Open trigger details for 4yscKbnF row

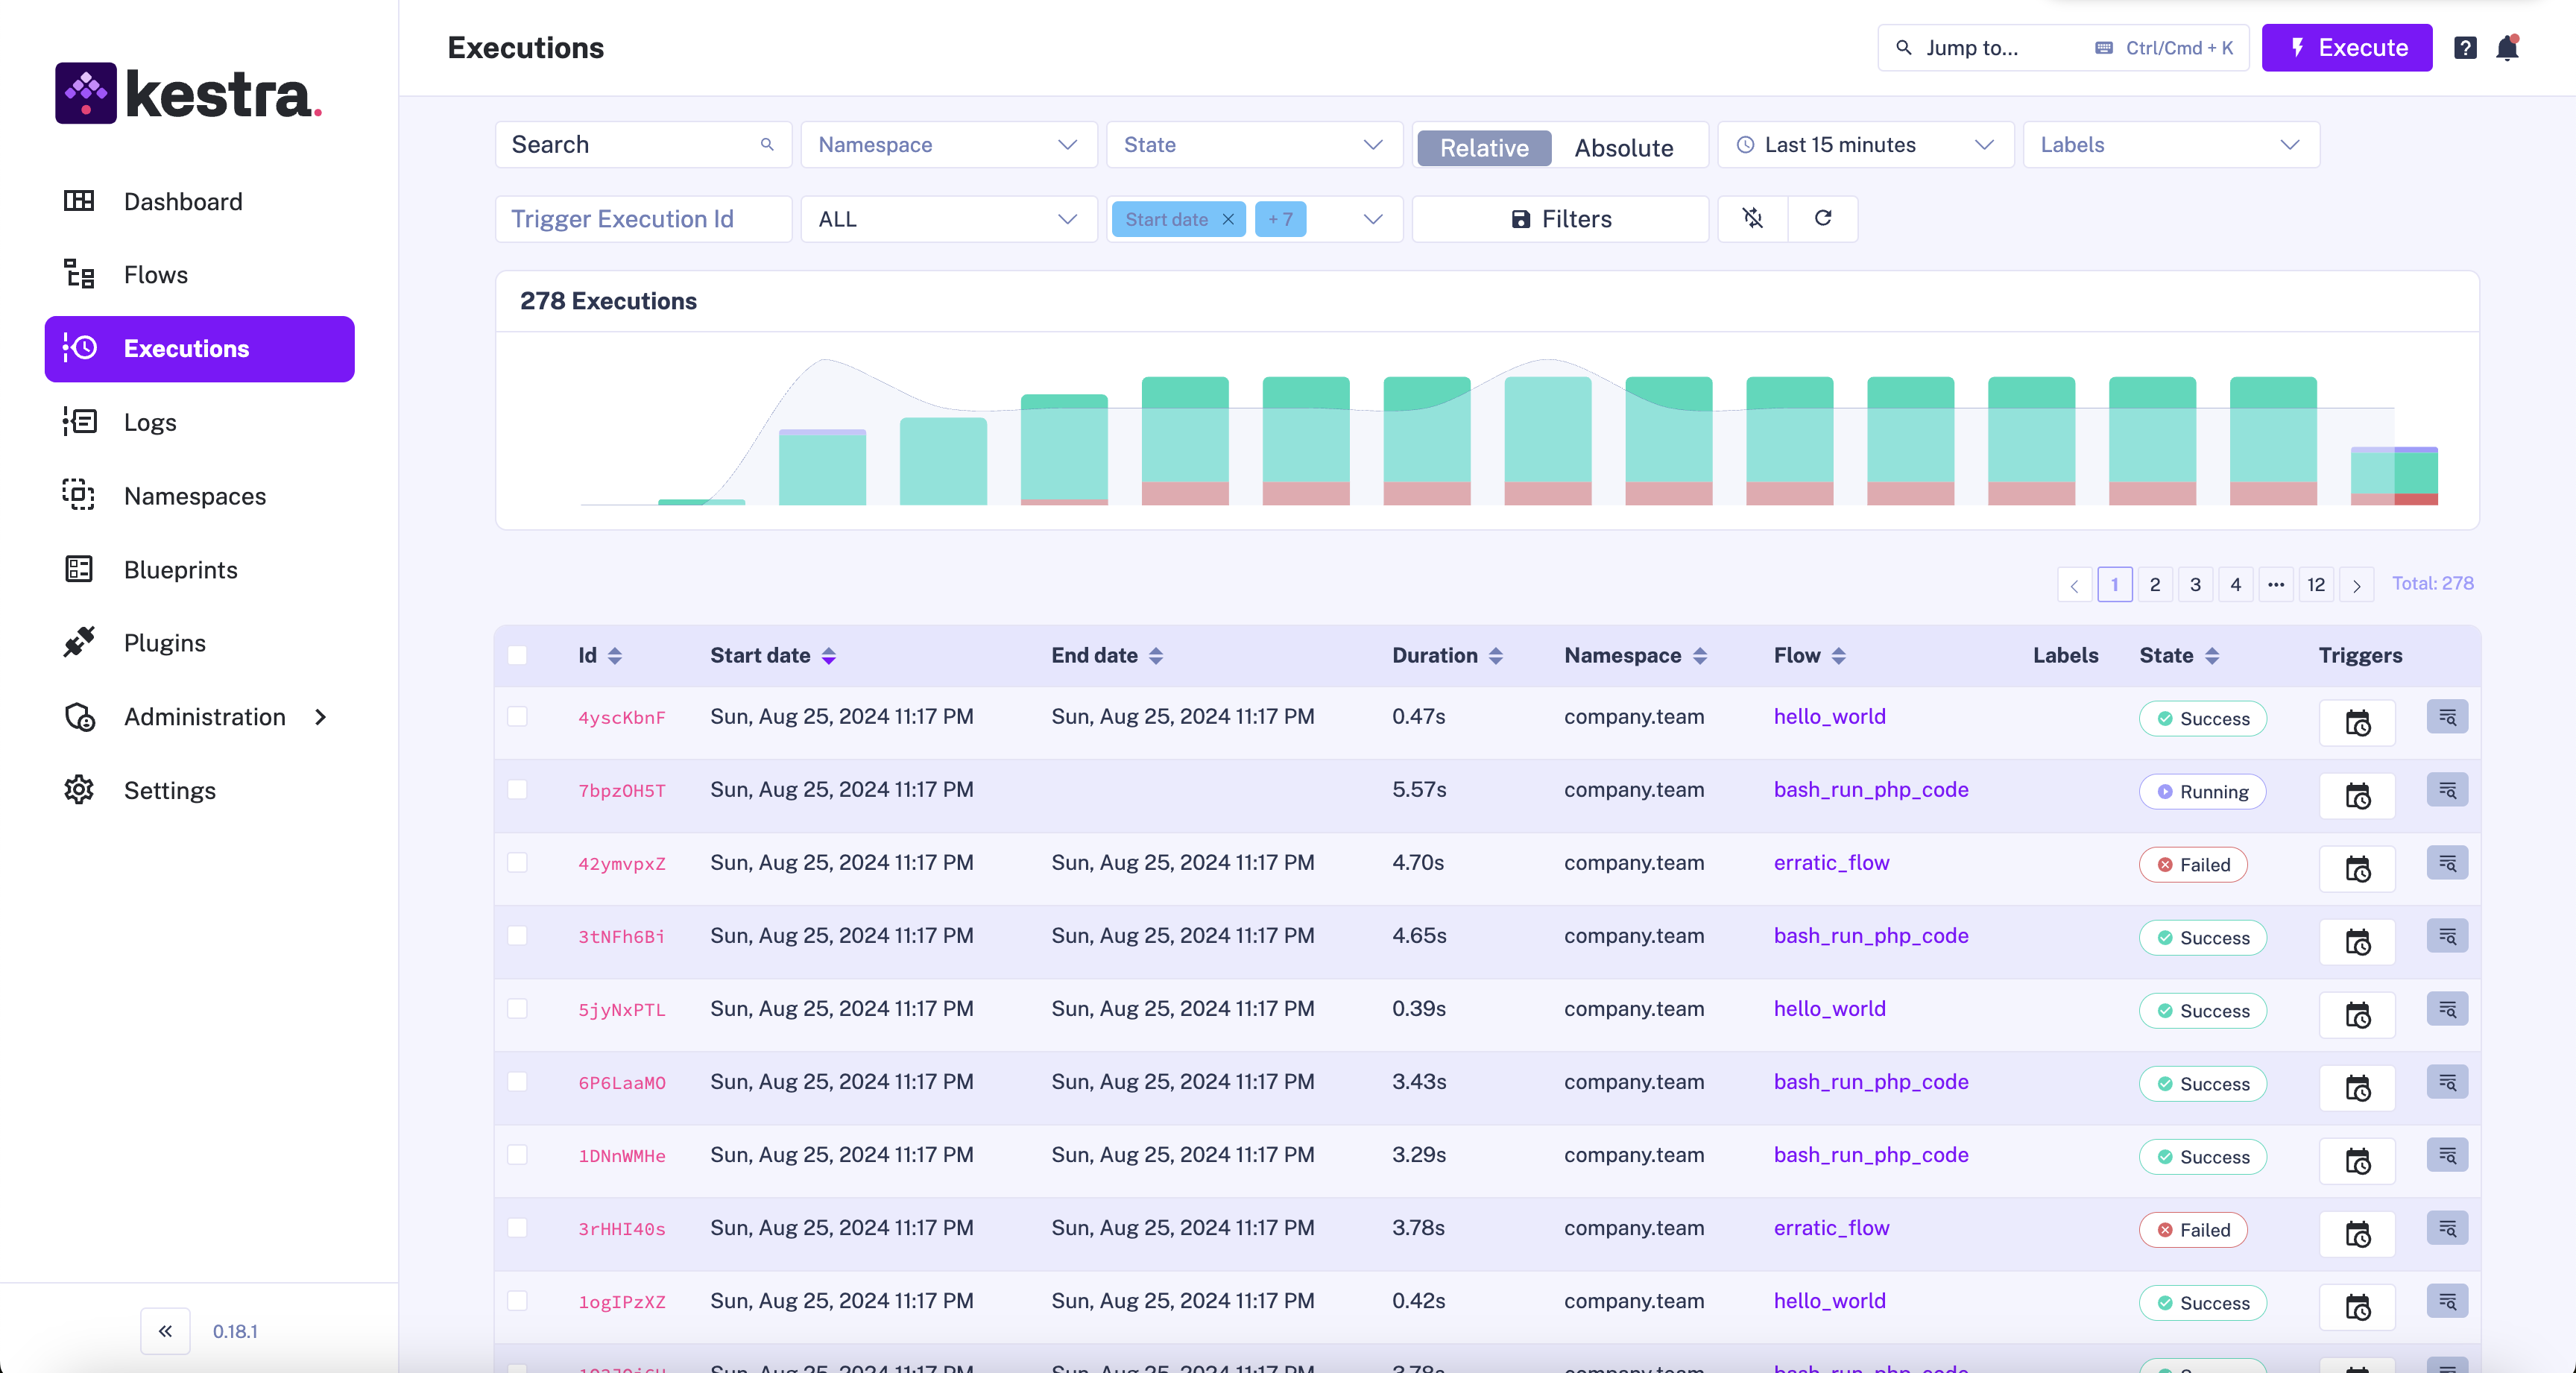[2357, 722]
